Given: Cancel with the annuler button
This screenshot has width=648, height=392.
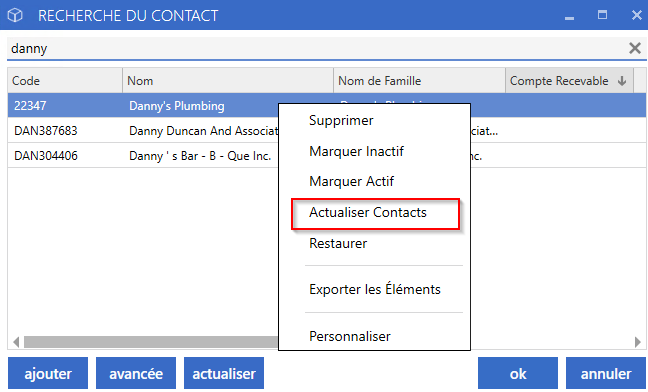Looking at the screenshot, I should tap(606, 373).
